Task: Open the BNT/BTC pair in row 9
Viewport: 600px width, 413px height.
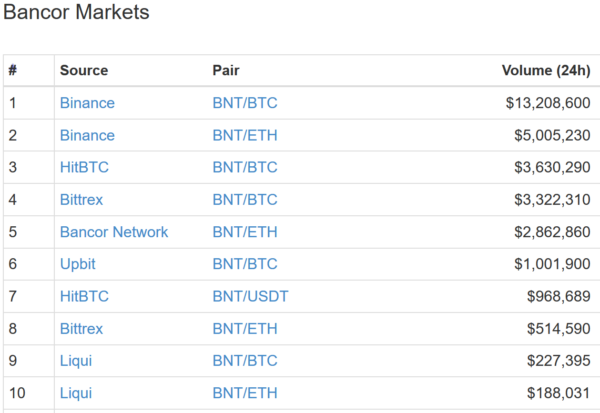Action: [245, 361]
